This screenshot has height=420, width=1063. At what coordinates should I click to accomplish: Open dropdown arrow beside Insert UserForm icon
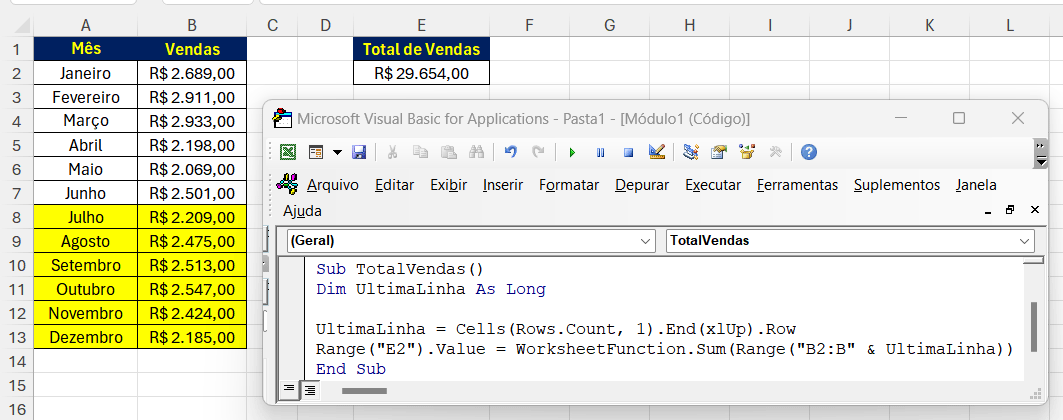point(337,152)
